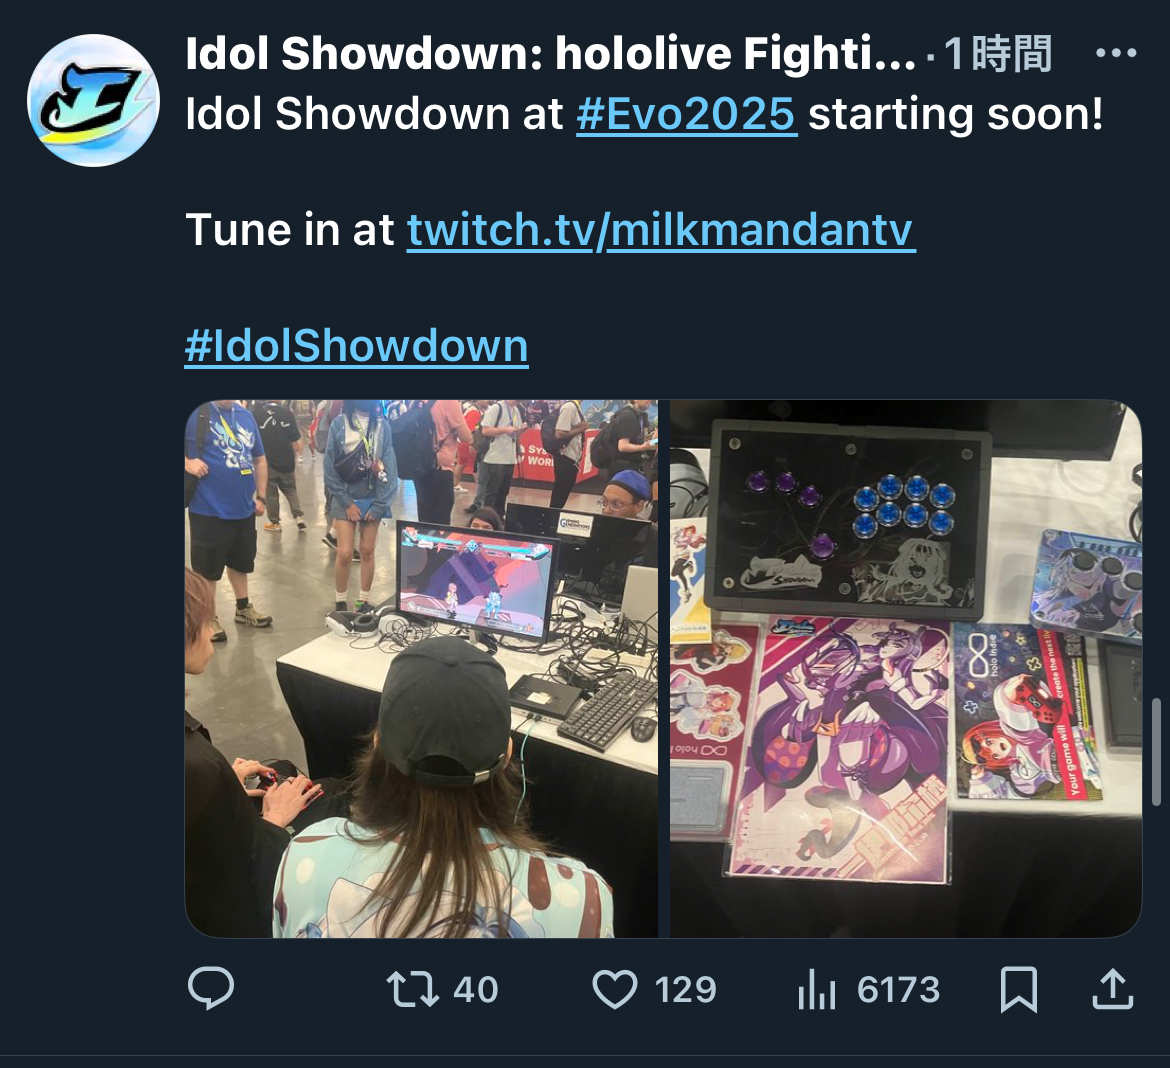
Task: Open the #IdolShowdown hashtag
Action: click(x=357, y=346)
